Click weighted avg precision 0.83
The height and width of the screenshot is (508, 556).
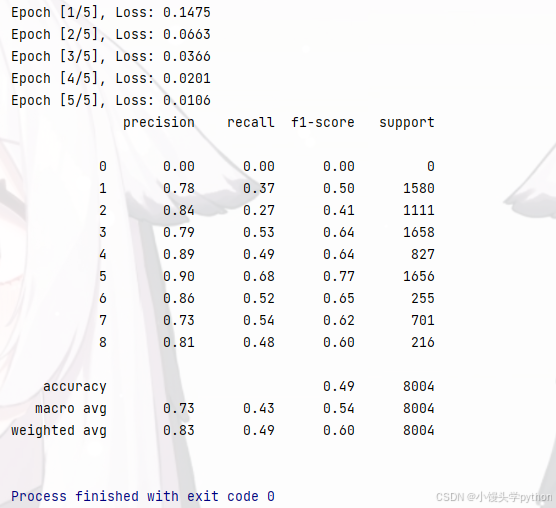tap(179, 430)
